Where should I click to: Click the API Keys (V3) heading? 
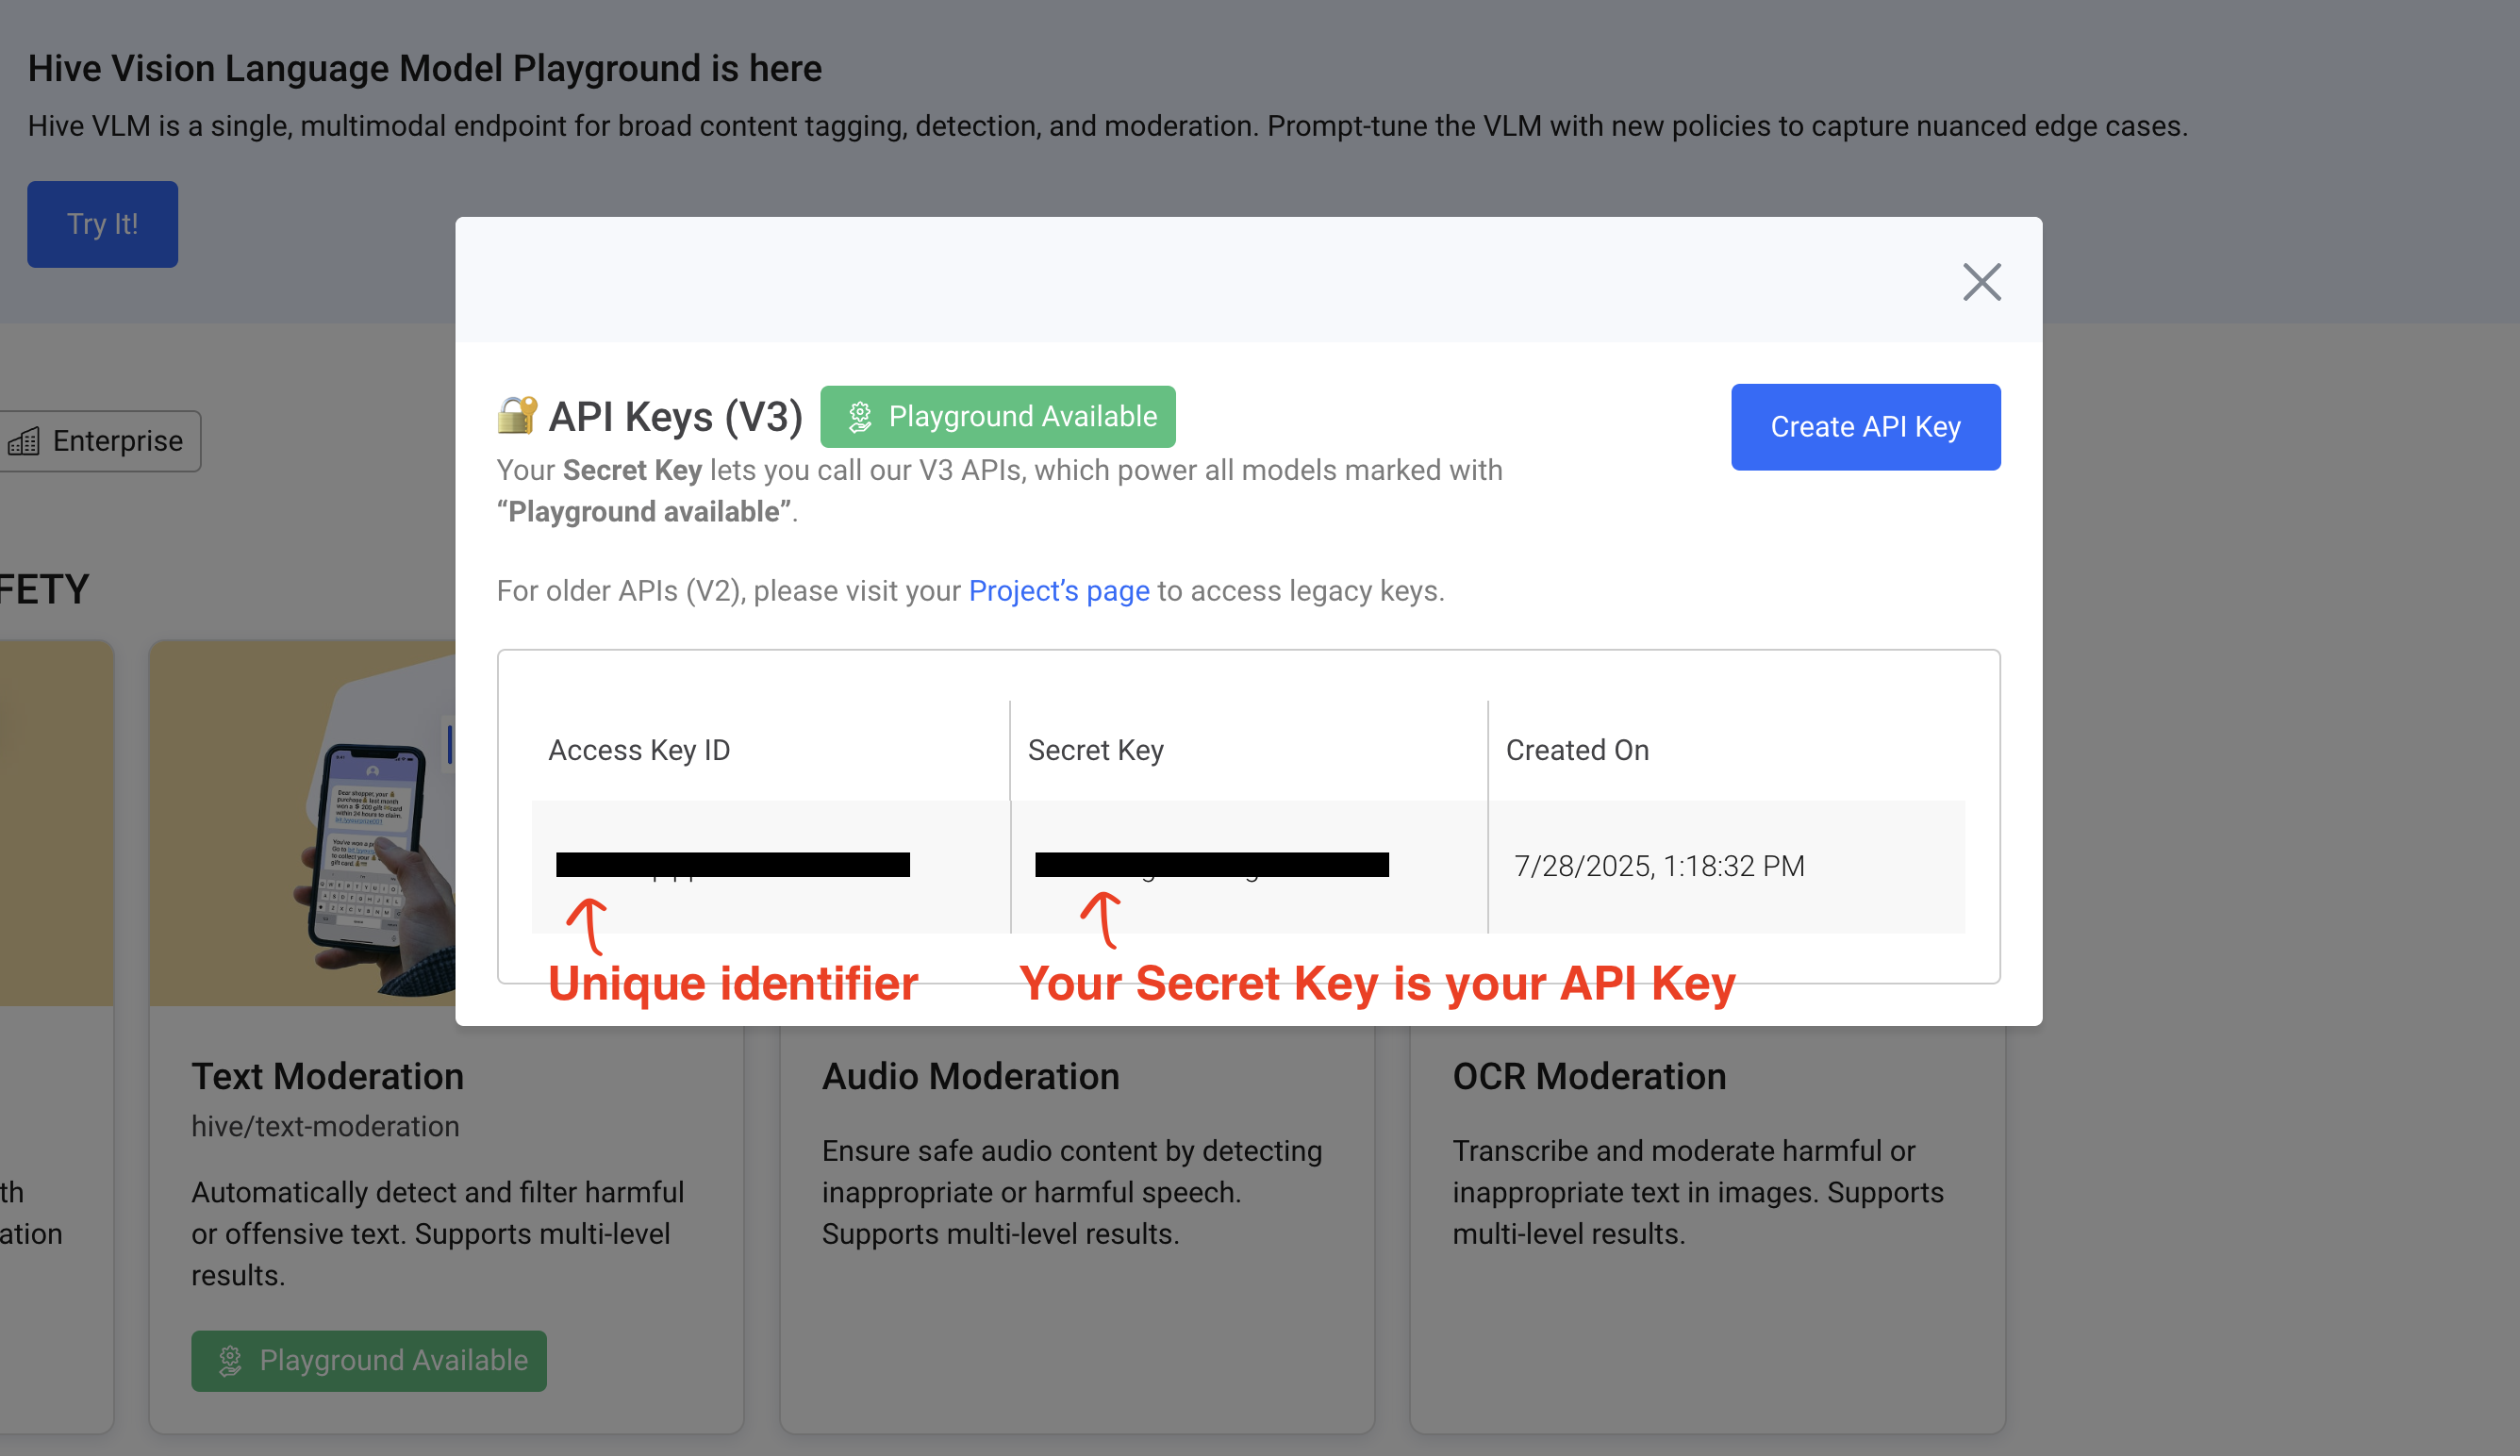(x=675, y=416)
